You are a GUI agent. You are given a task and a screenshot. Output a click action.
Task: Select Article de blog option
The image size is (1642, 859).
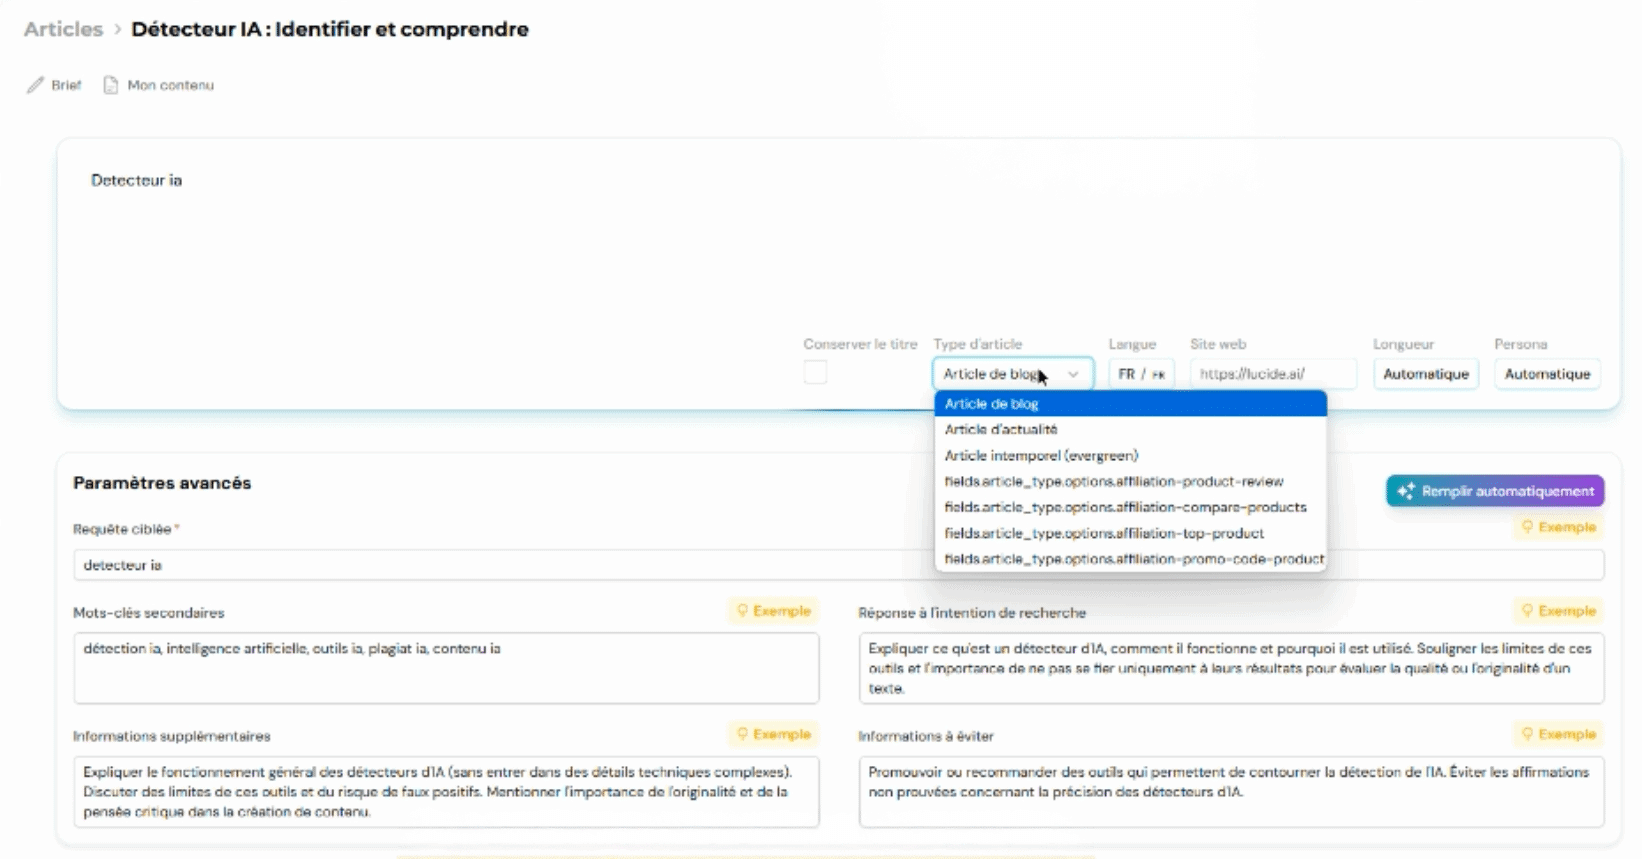(x=1130, y=404)
